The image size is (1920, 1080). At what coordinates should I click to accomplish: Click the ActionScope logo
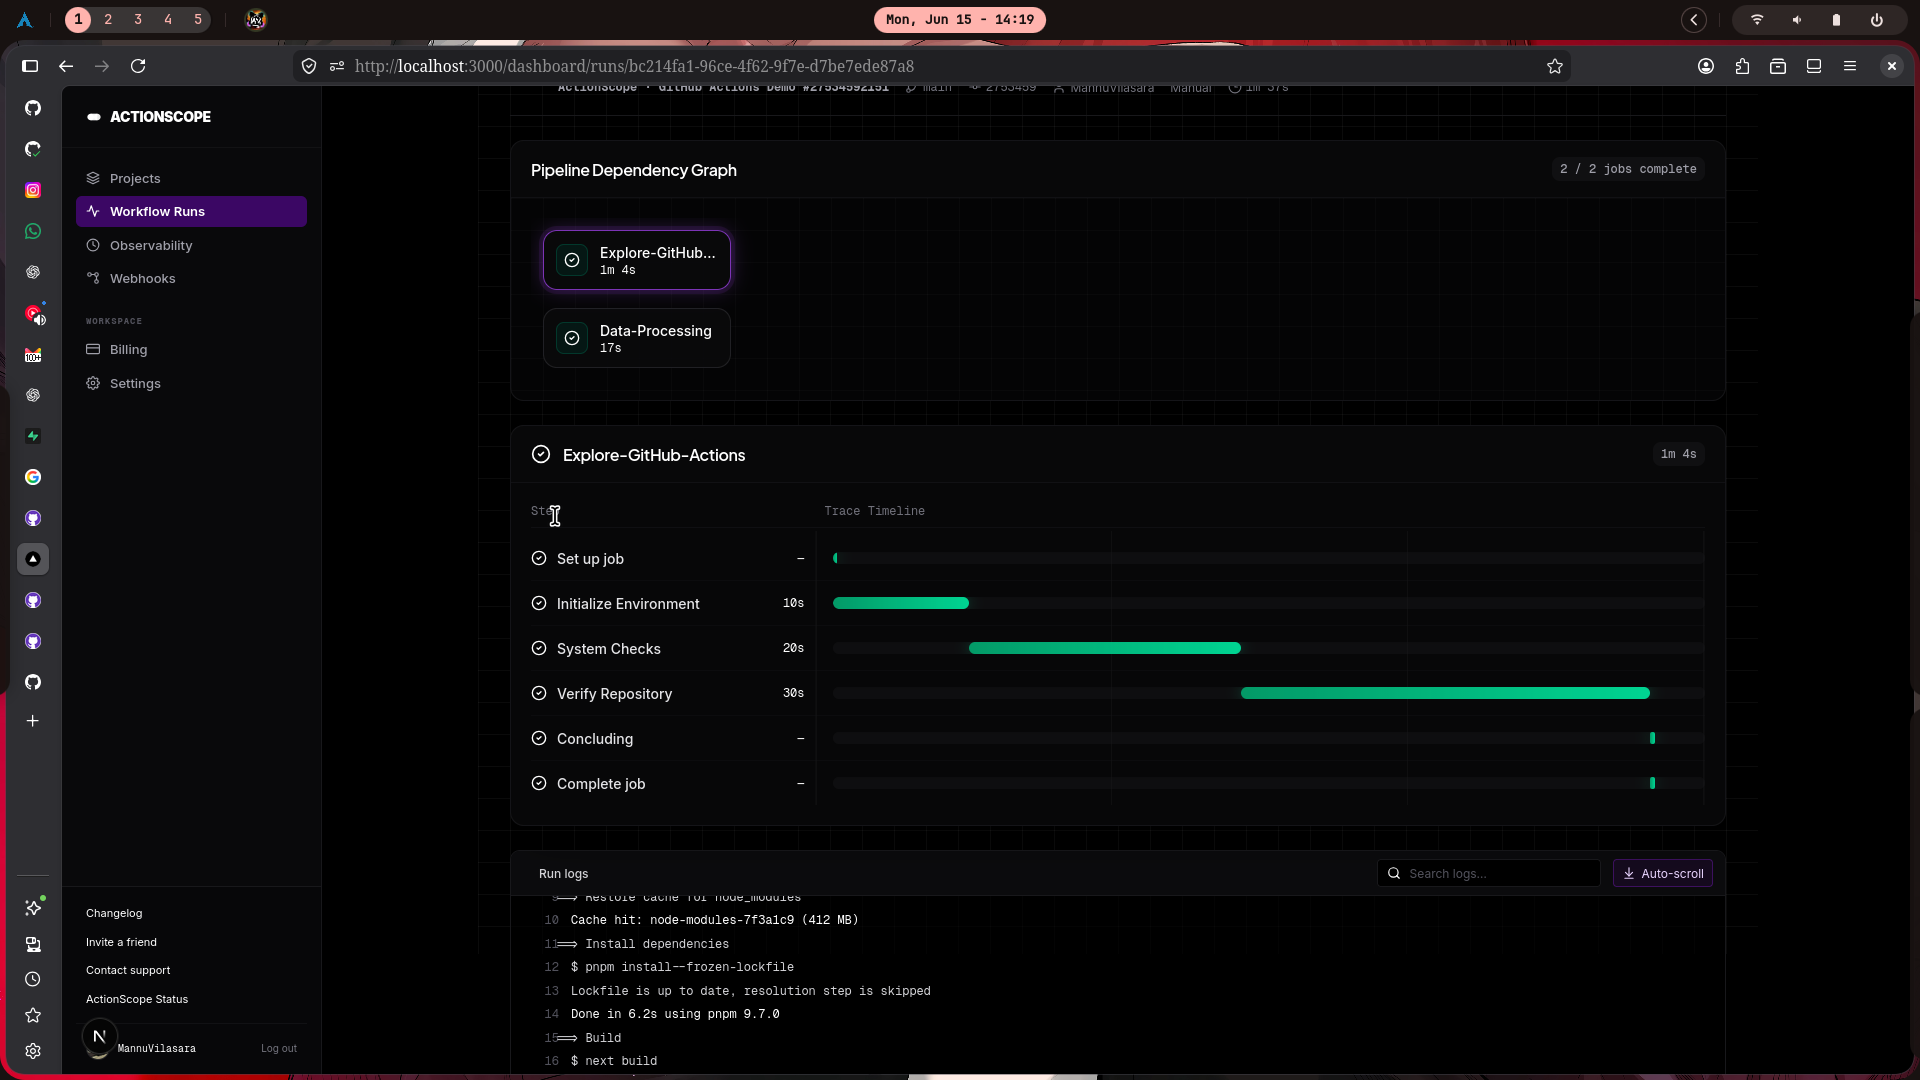[x=149, y=117]
